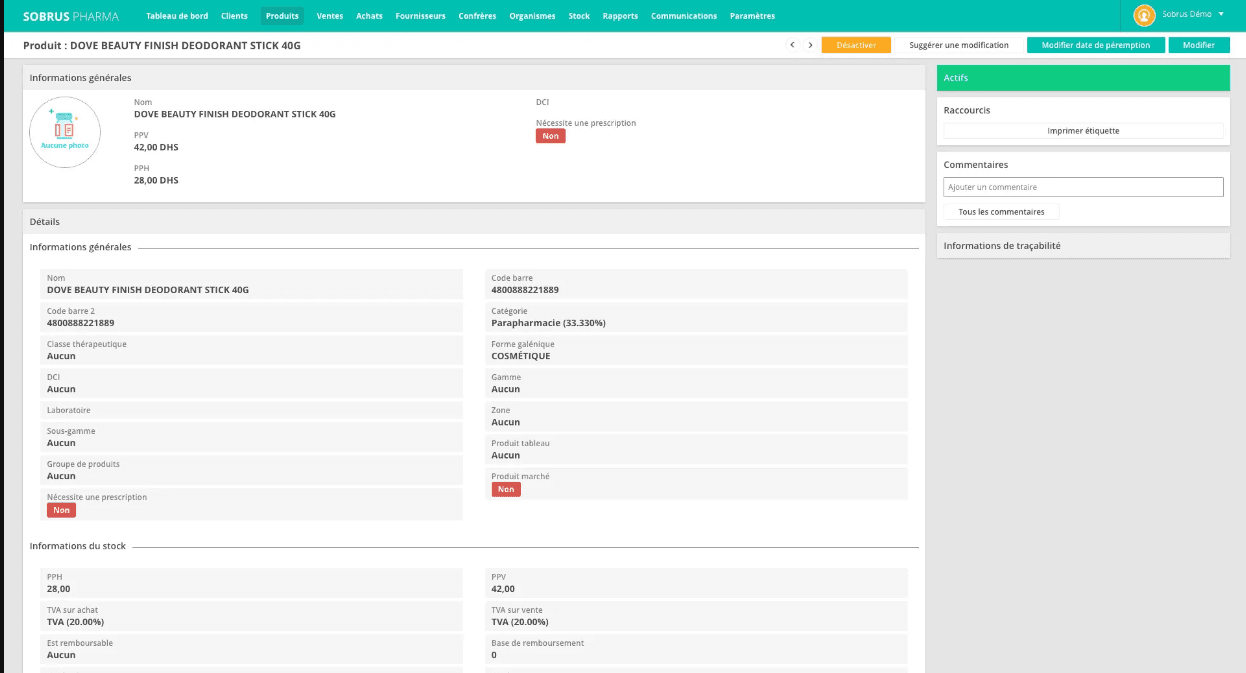Image resolution: width=1246 pixels, height=673 pixels.
Task: Click the 'Imprimer étiquette' shortcut button
Action: (1083, 131)
